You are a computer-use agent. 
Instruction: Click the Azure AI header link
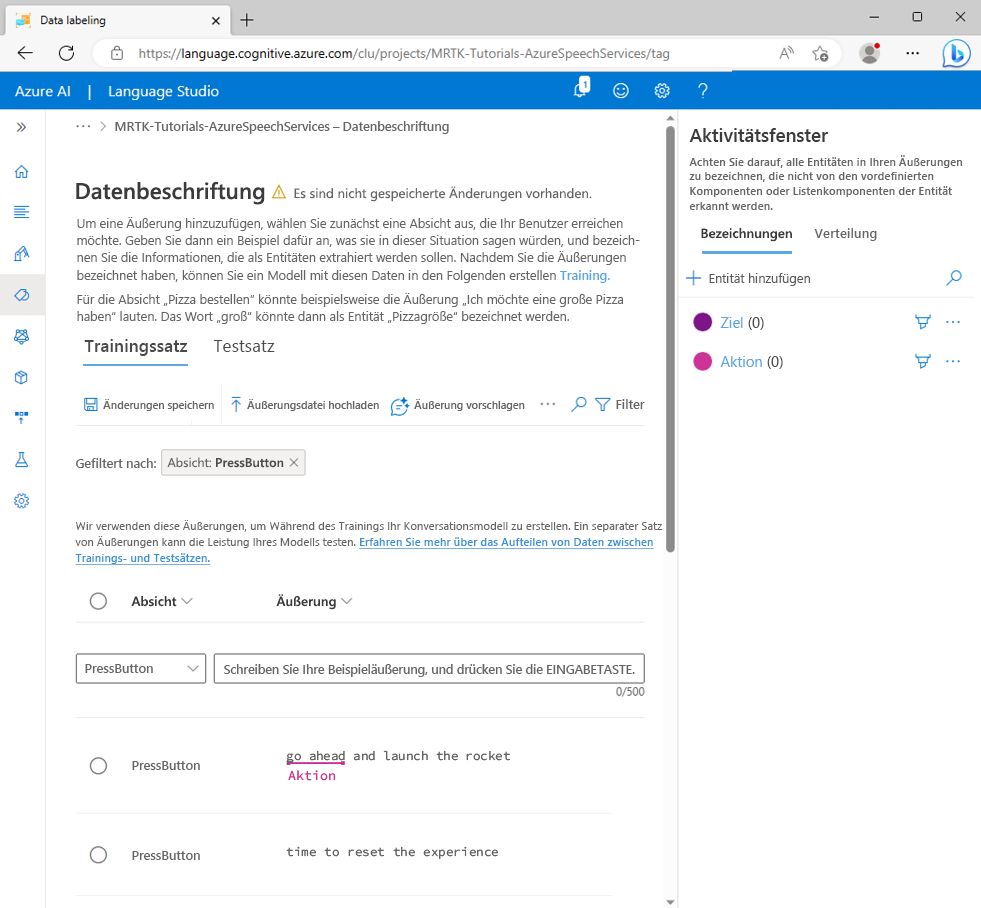(43, 91)
